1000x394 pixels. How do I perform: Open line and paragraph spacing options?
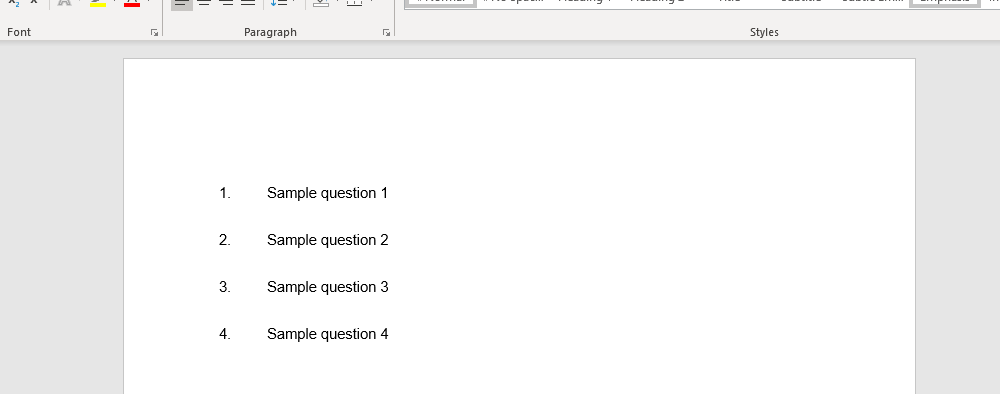(279, 4)
